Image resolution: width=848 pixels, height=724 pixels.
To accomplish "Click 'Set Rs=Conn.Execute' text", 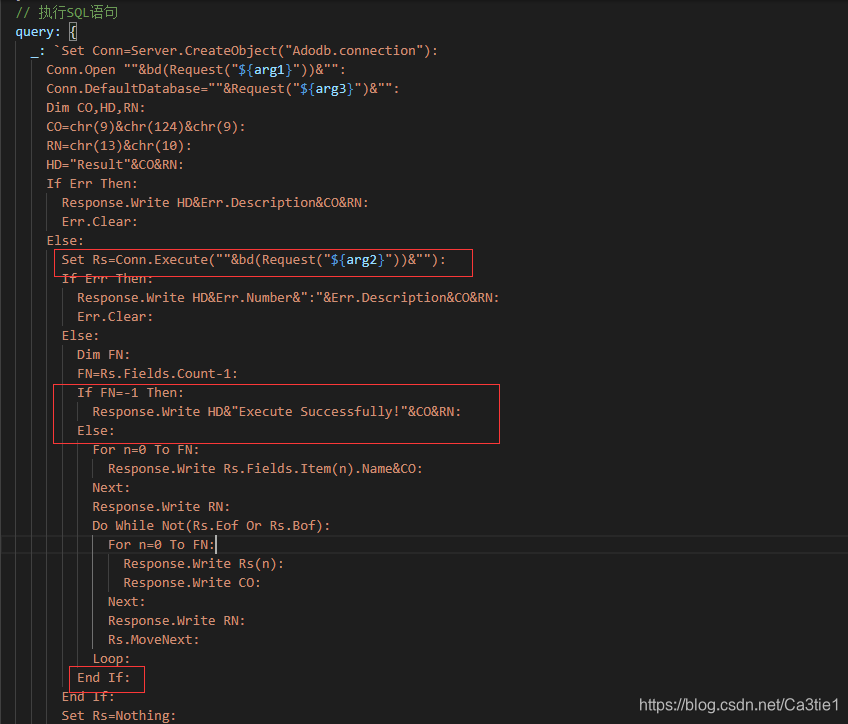I will click(x=135, y=260).
